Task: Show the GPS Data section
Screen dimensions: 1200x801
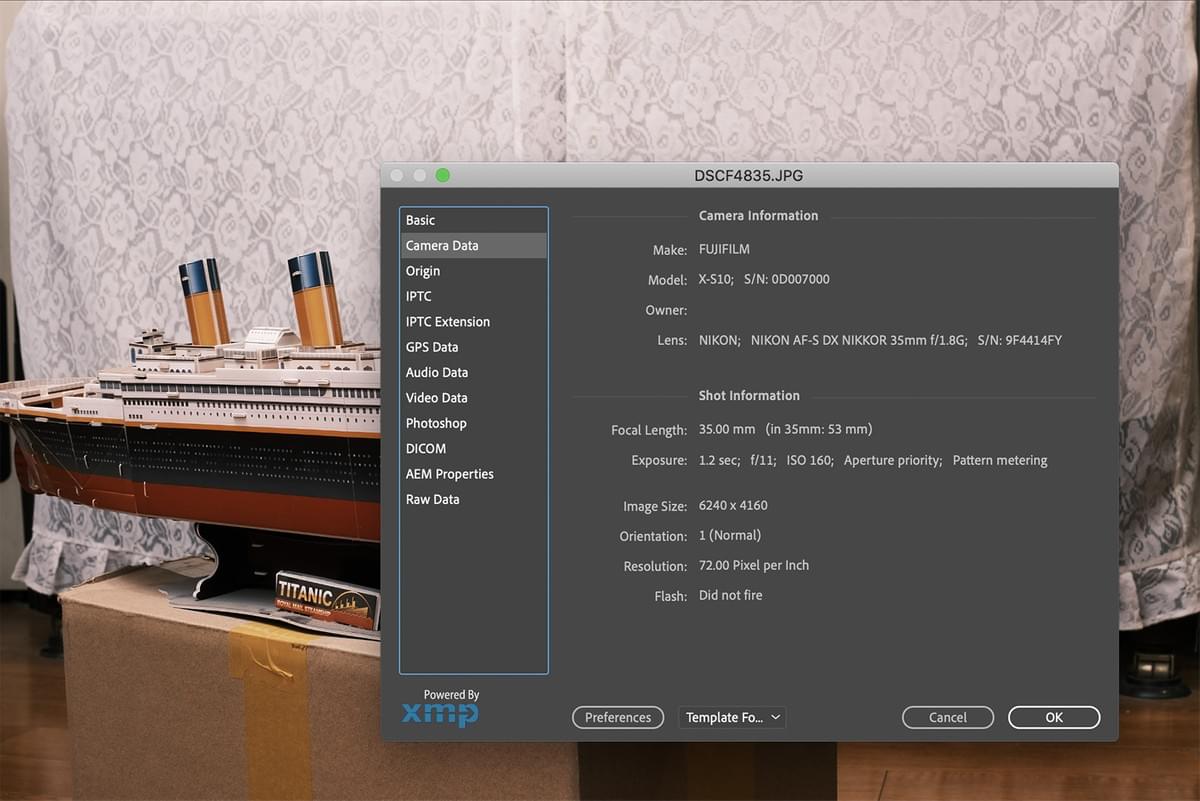Action: [x=473, y=347]
